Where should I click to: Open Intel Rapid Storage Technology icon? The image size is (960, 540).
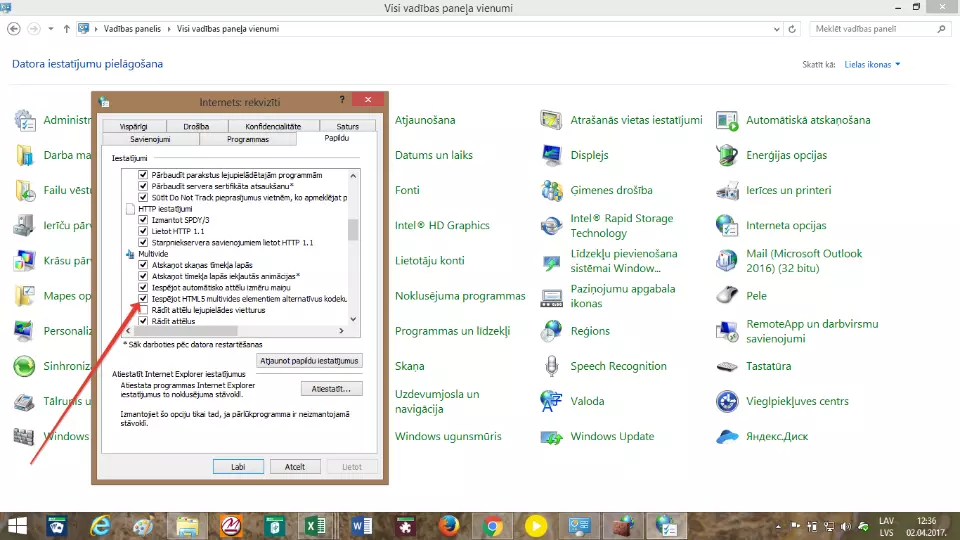(x=551, y=225)
